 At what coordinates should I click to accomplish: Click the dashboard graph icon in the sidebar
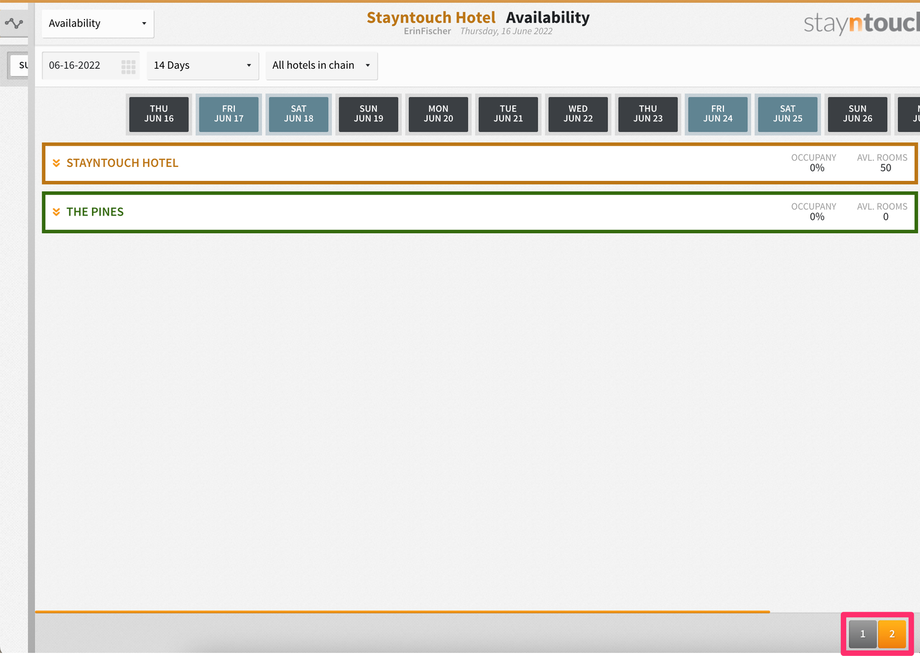coord(13,23)
